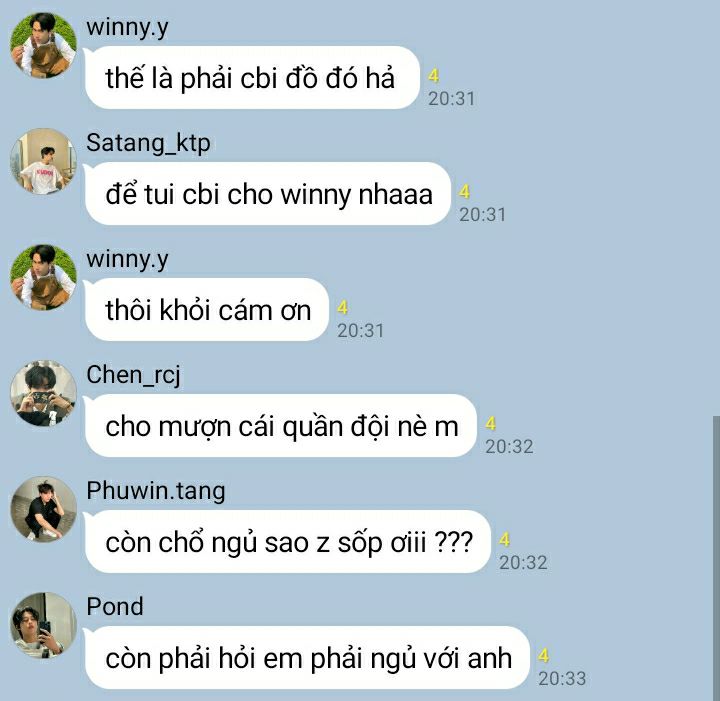Tap Pond's message about ngủ với anh
Viewport: 720px width, 701px height.
(x=307, y=657)
